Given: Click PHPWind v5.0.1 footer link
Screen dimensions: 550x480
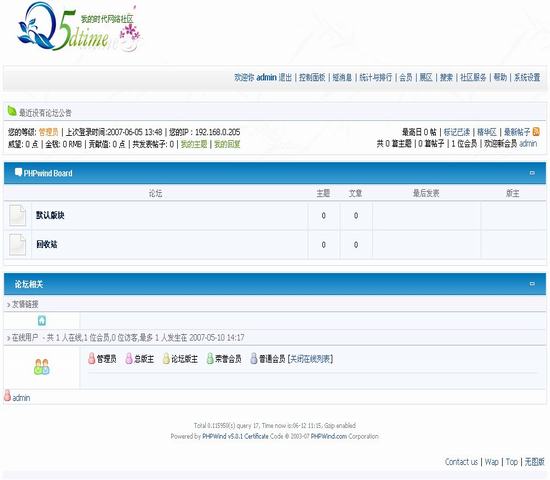Looking at the screenshot, I should (222, 436).
